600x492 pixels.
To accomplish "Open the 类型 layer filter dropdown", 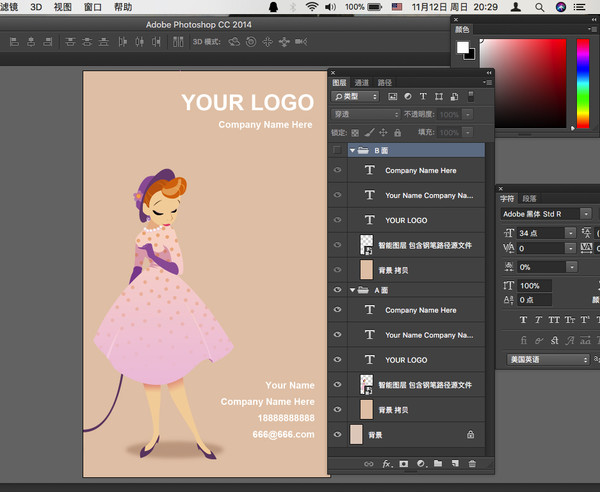I will click(x=355, y=96).
